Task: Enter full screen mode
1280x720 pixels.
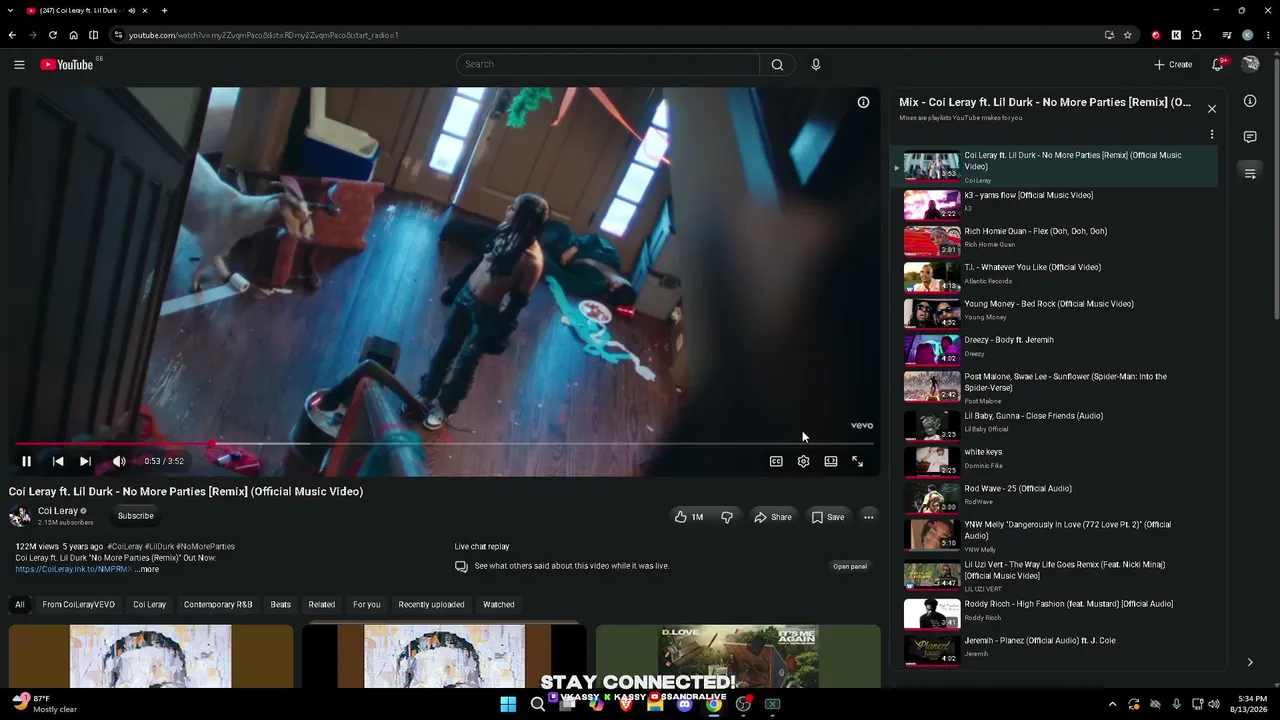Action: click(857, 461)
